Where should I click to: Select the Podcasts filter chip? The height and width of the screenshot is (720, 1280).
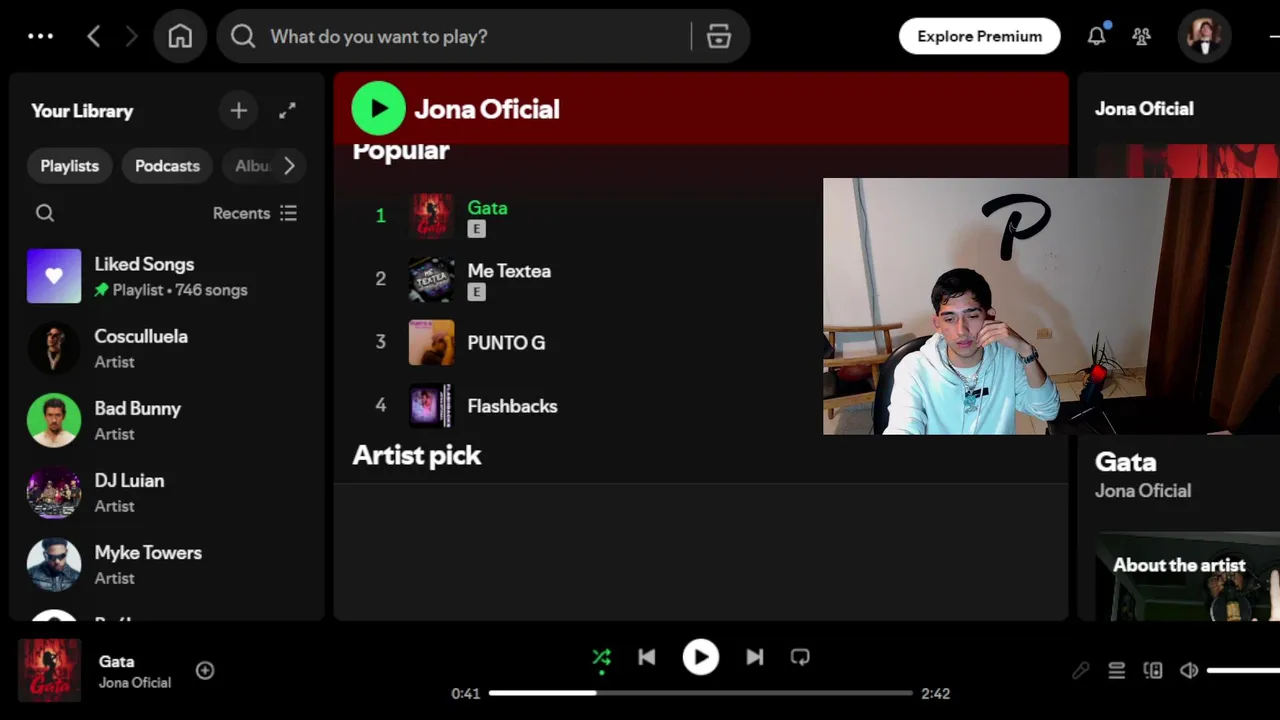[x=167, y=166]
